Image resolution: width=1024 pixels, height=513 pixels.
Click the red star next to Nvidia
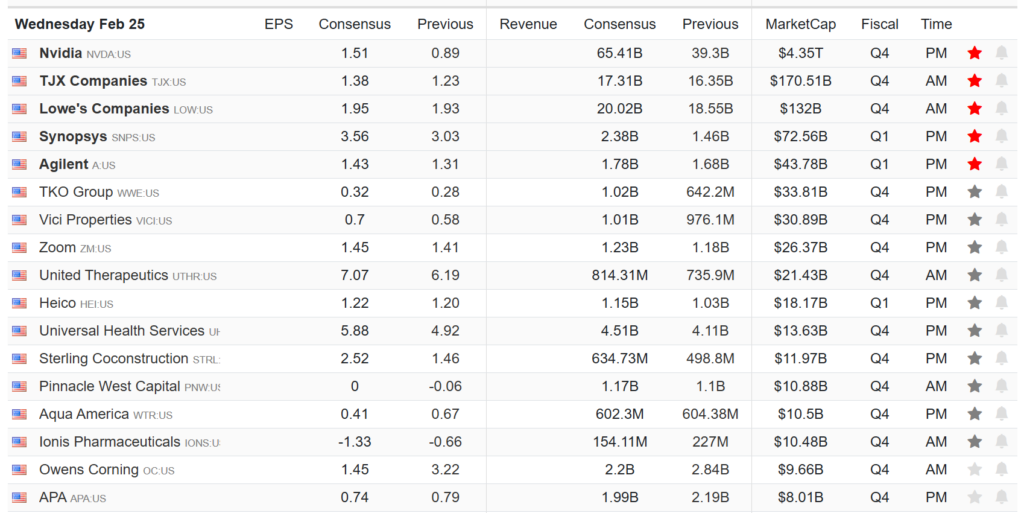pyautogui.click(x=974, y=53)
